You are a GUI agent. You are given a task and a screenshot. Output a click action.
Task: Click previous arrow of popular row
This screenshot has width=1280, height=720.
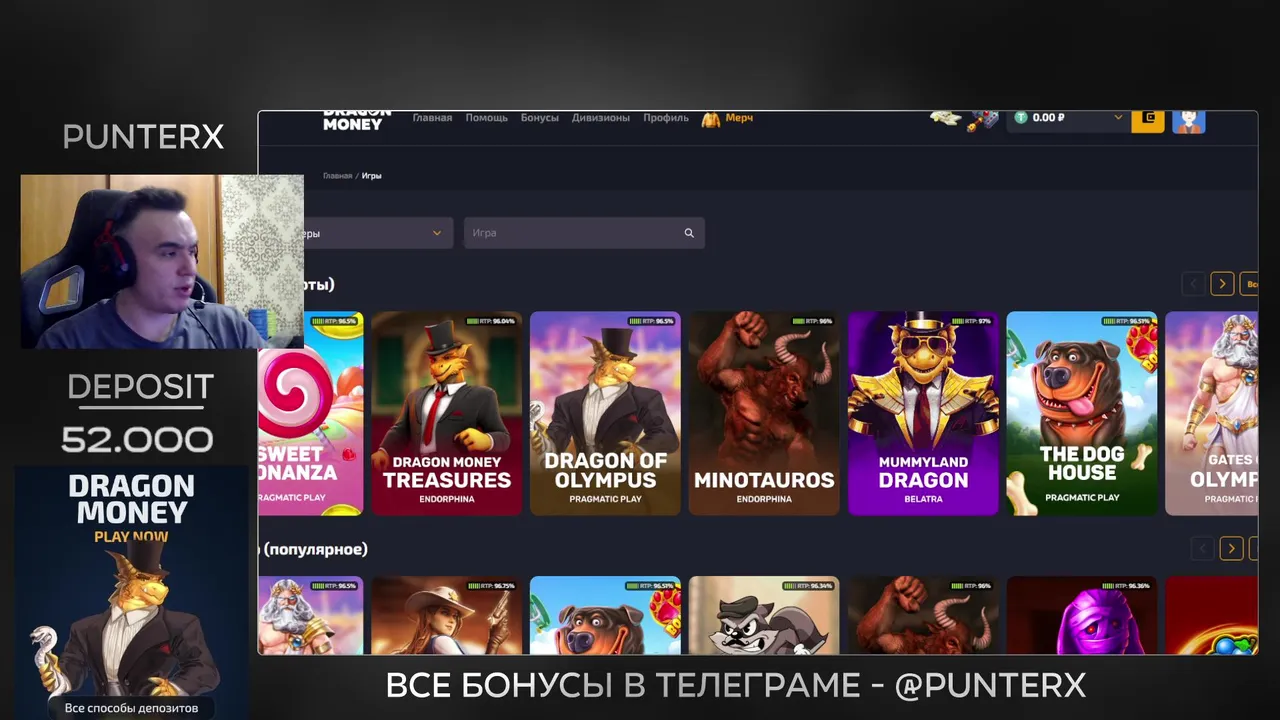tap(1202, 548)
